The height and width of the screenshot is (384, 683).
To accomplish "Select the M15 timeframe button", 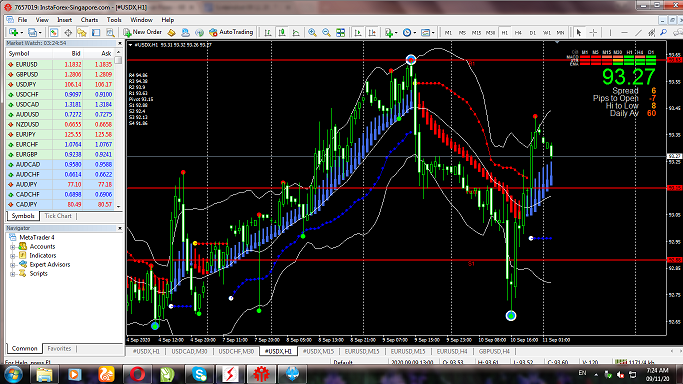I will click(477, 33).
